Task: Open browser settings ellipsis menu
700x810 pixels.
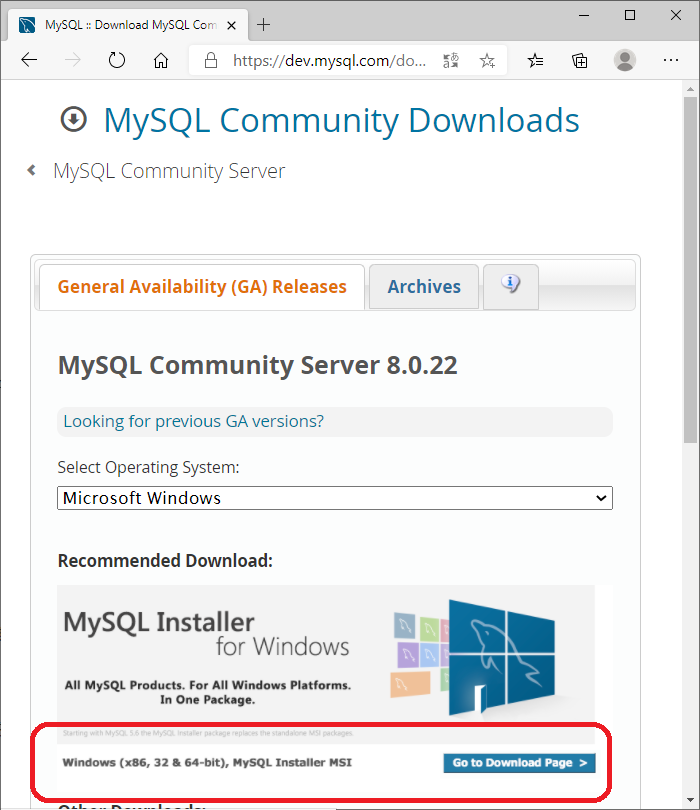Action: 671,61
